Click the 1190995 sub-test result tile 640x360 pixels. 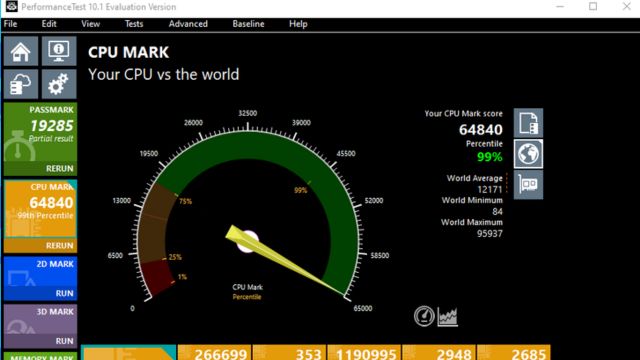click(x=364, y=353)
